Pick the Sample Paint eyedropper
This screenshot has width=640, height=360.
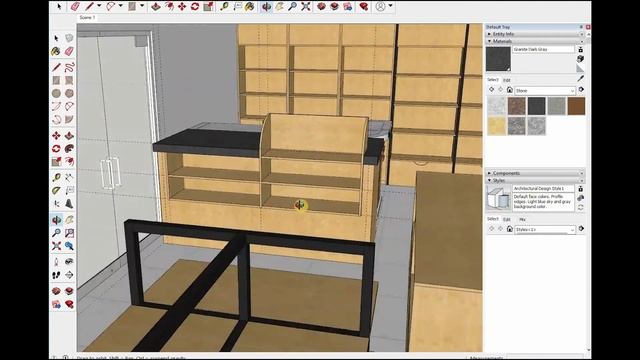(x=580, y=79)
